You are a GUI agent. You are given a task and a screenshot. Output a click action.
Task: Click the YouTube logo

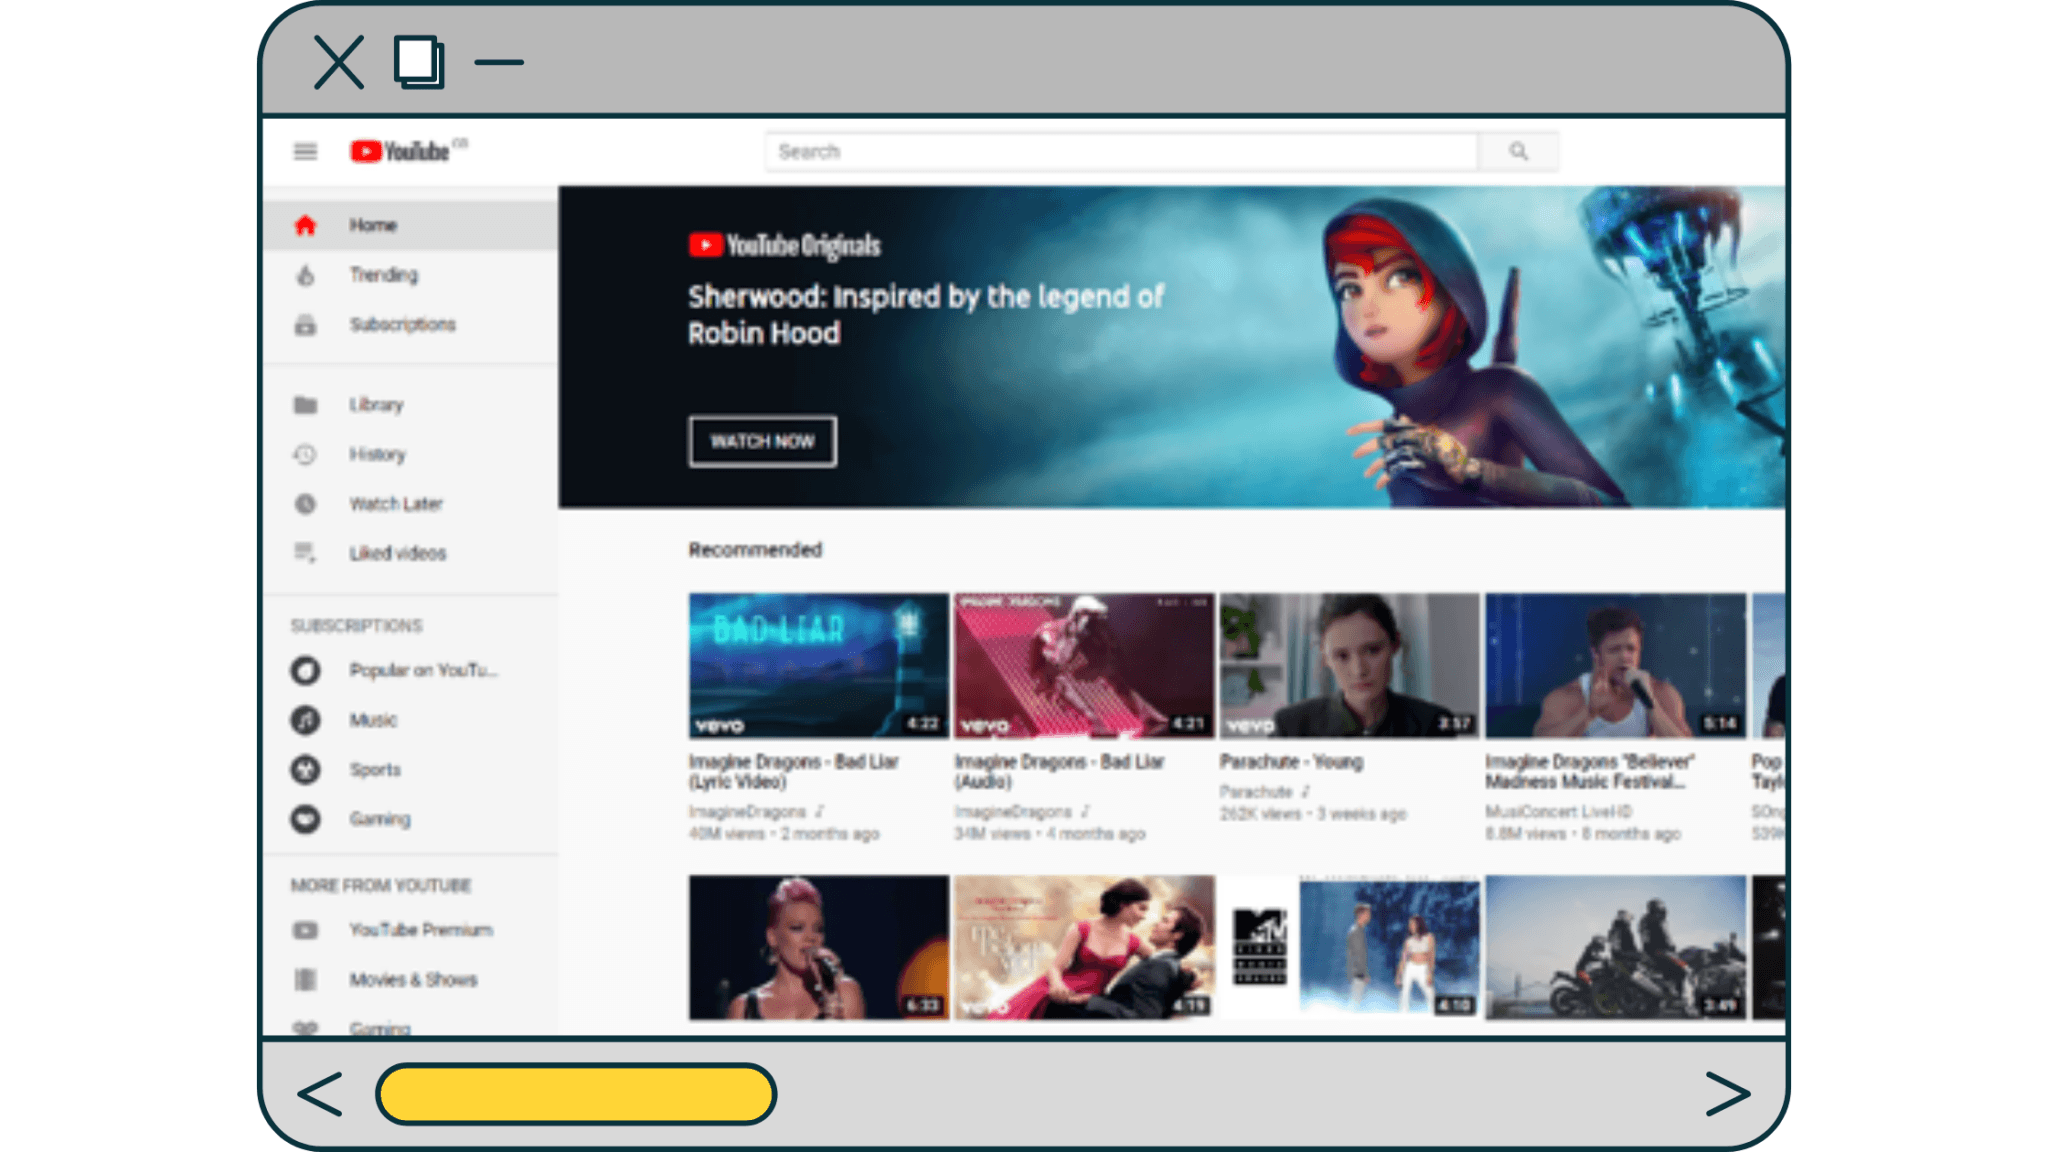tap(400, 152)
